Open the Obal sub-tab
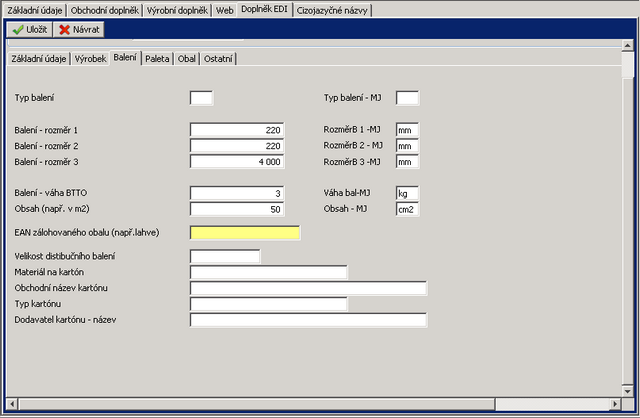Screen dimensions: 640x418 coord(187,59)
